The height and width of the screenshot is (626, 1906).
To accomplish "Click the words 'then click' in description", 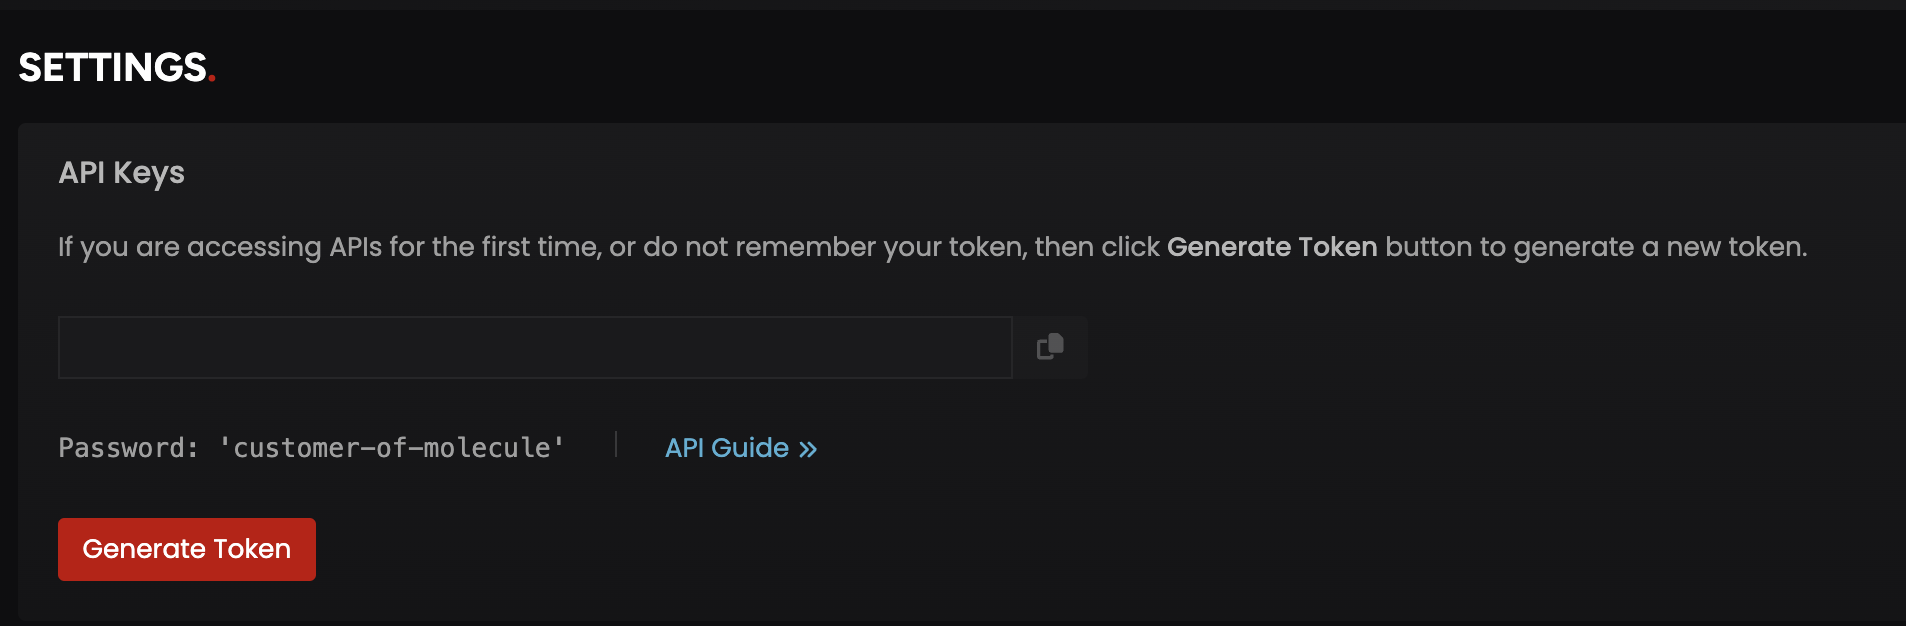I will 1097,247.
